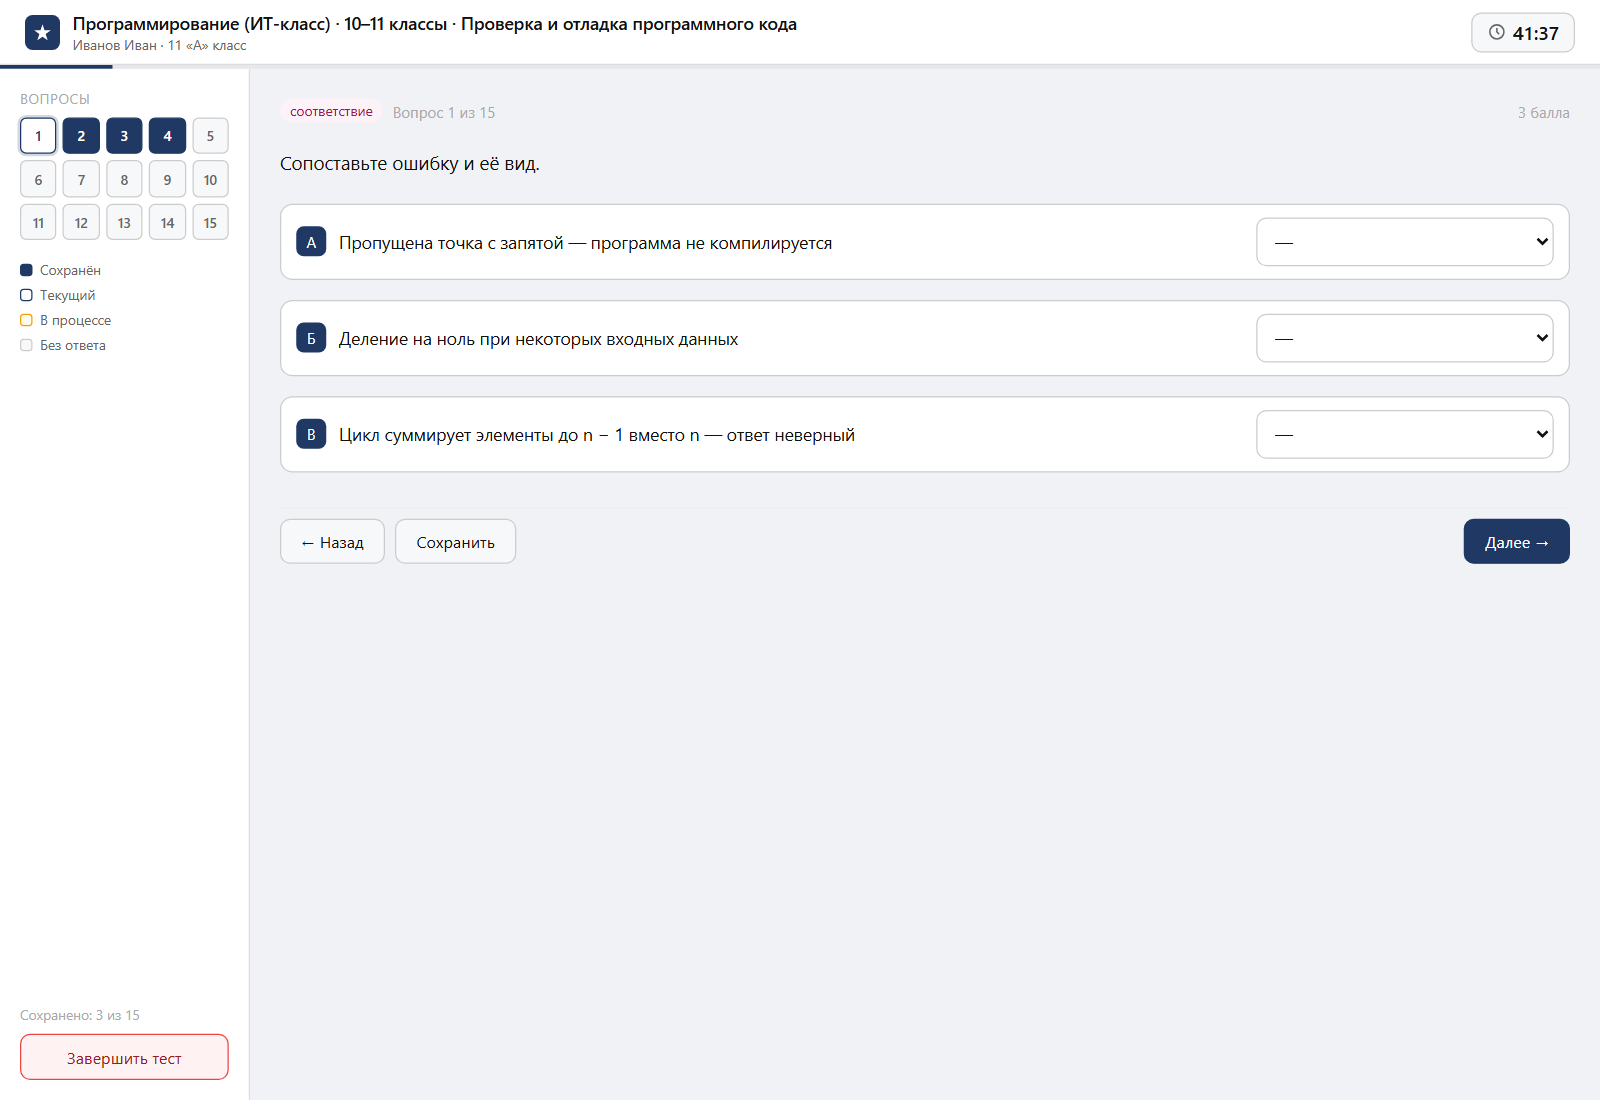Open dropdown for statement А
Screen dimensions: 1600x1100
(1404, 242)
